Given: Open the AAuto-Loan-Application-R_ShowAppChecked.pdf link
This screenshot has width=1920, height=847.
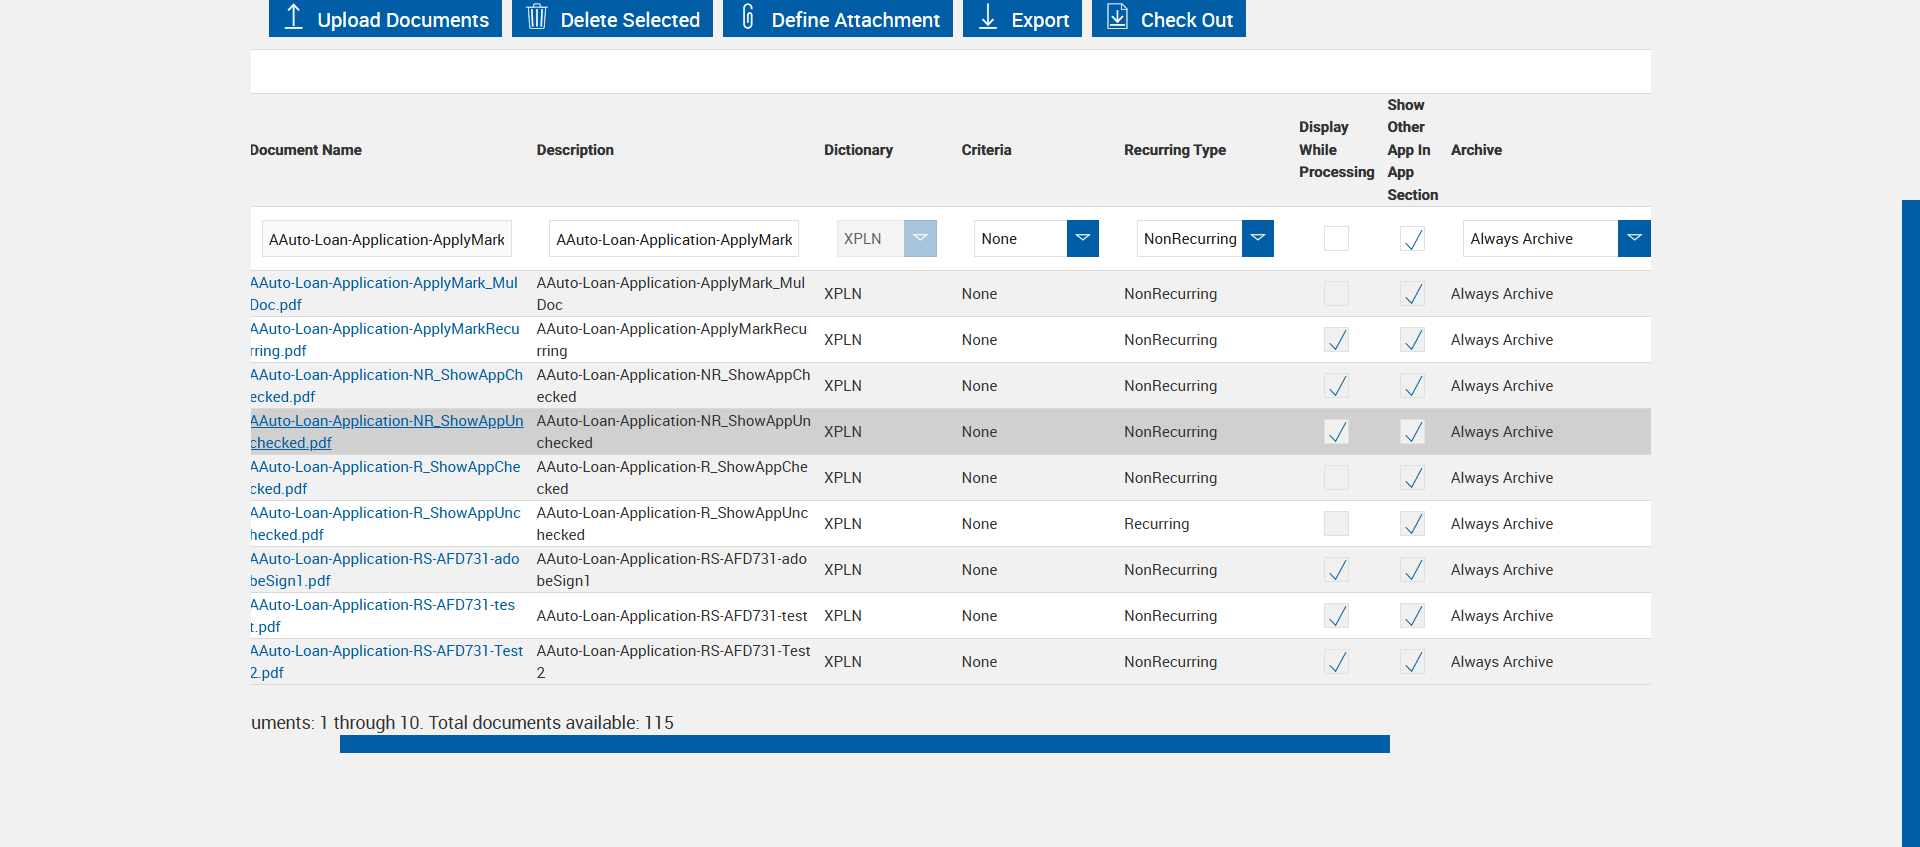Looking at the screenshot, I should [x=385, y=478].
